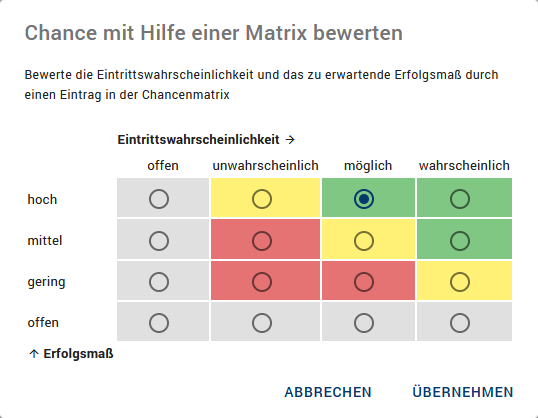This screenshot has height=418, width=538.
Task: Pick offen Erfolgsmaß with unwahrscheinlich radio
Action: tap(262, 323)
